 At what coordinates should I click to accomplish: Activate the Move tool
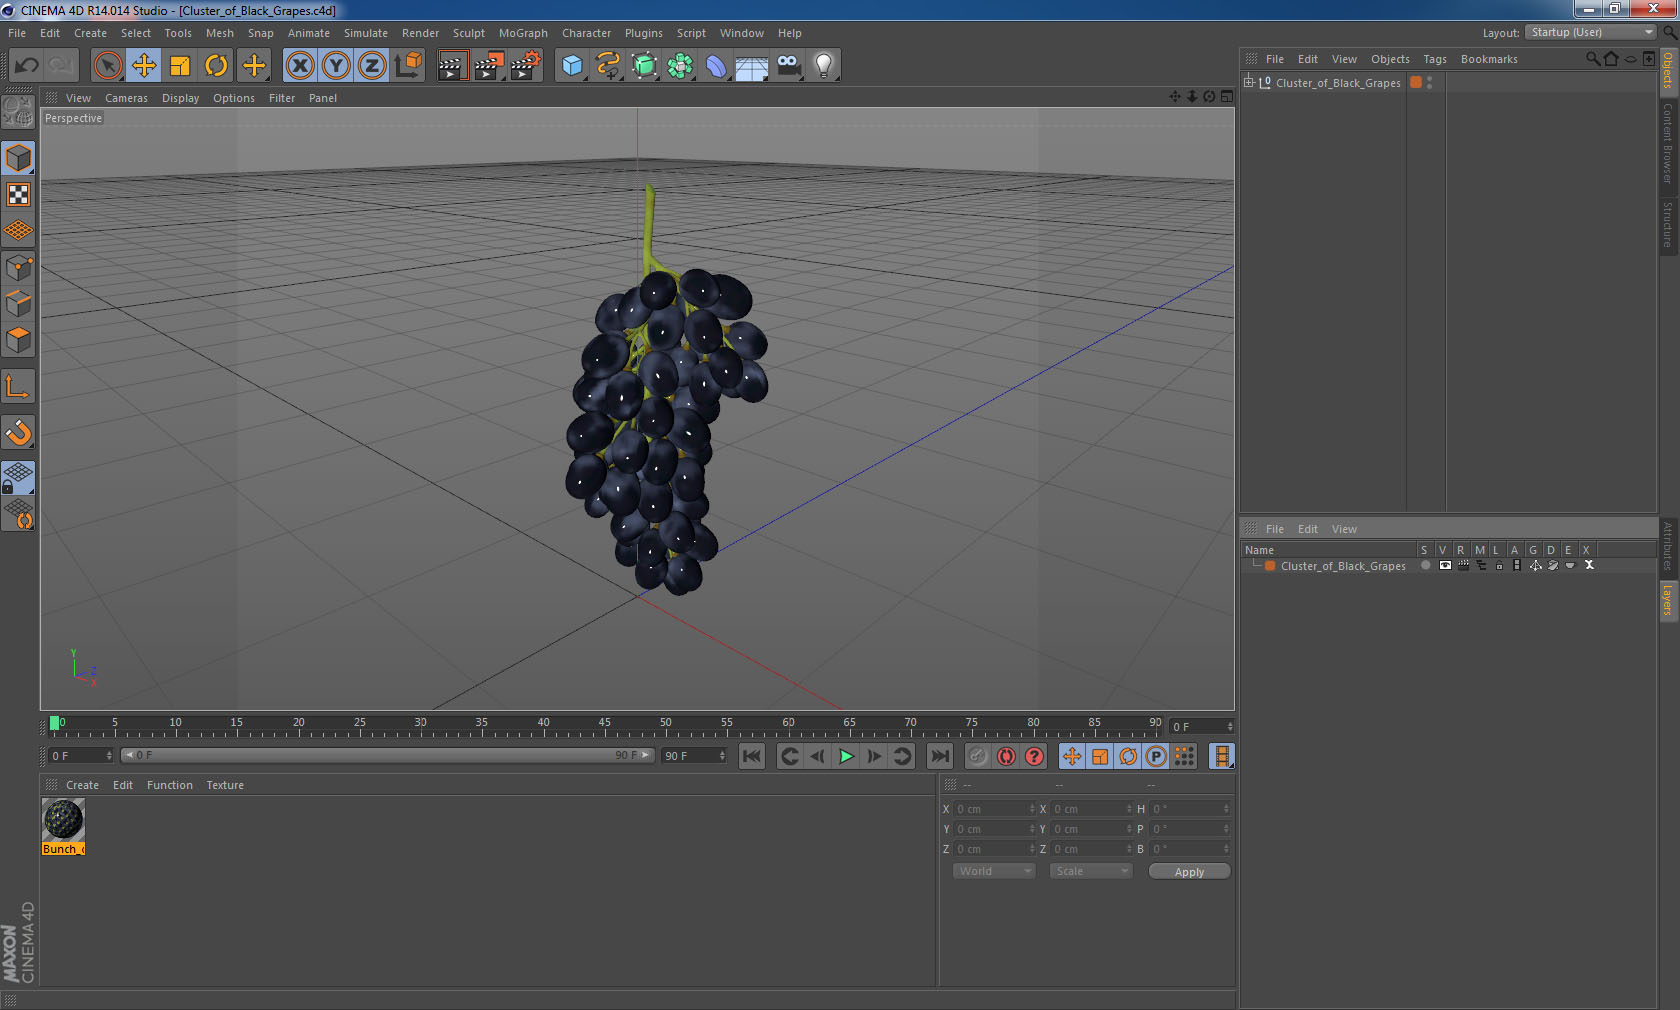[144, 66]
